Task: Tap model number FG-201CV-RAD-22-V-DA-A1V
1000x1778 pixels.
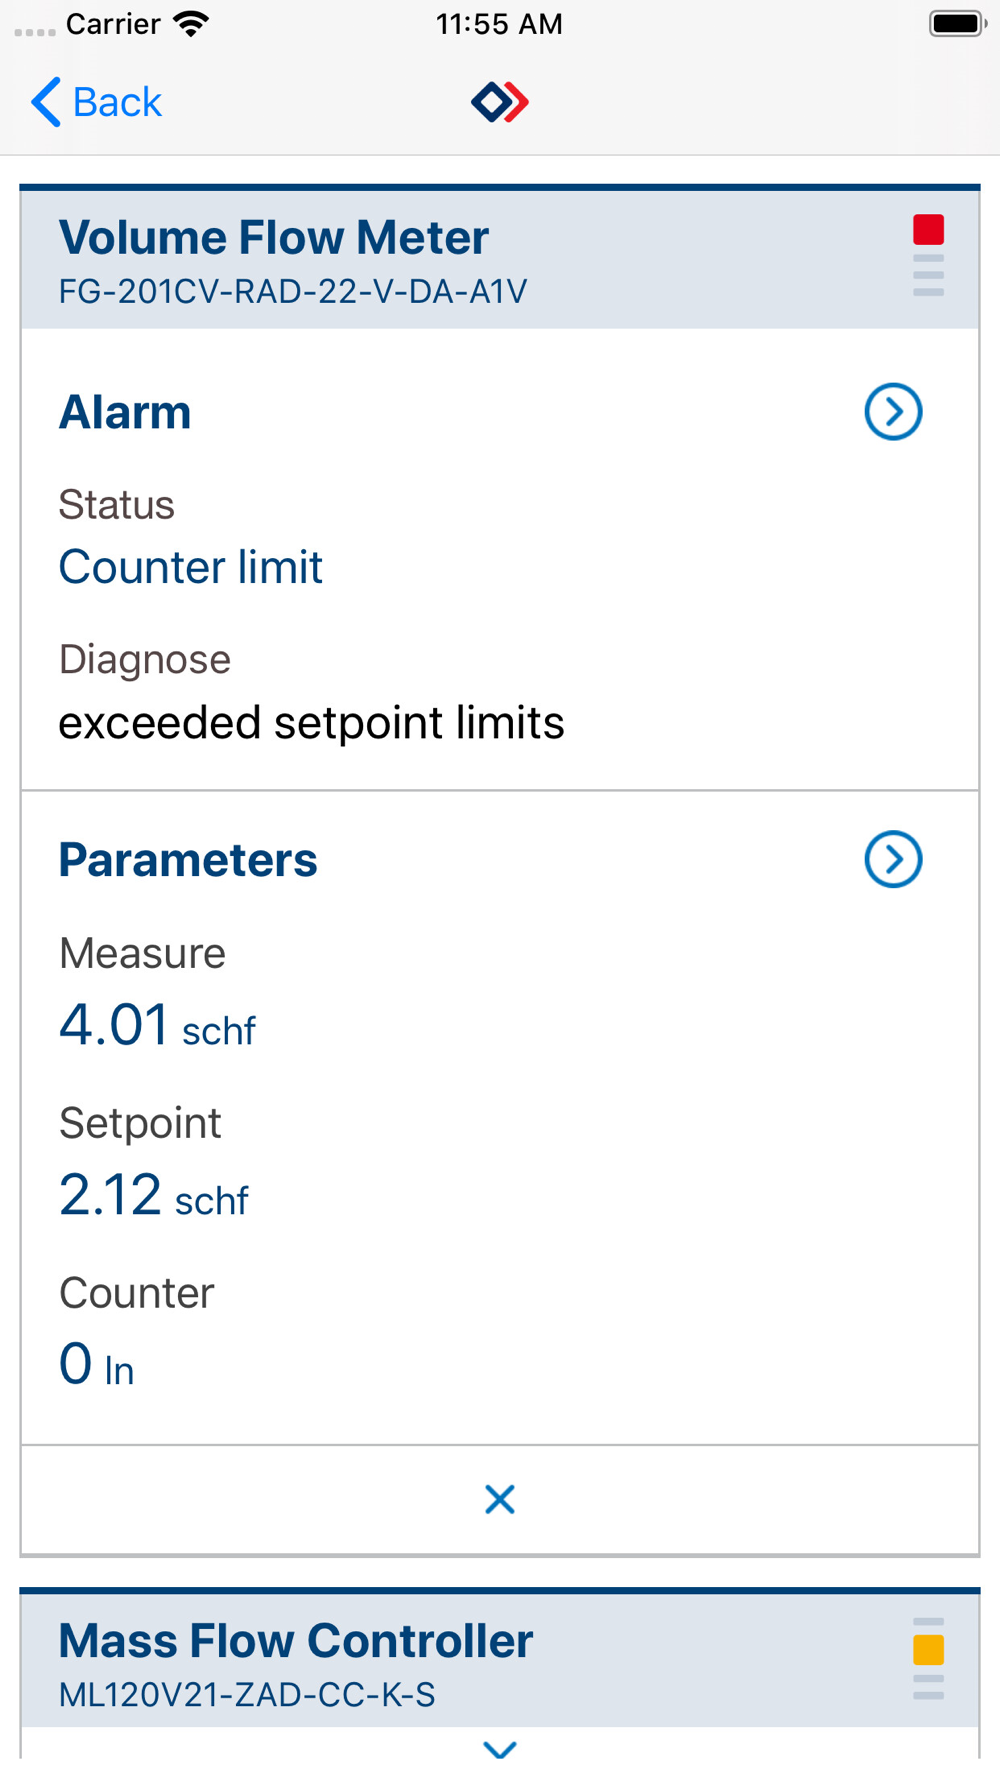Action: [x=293, y=292]
